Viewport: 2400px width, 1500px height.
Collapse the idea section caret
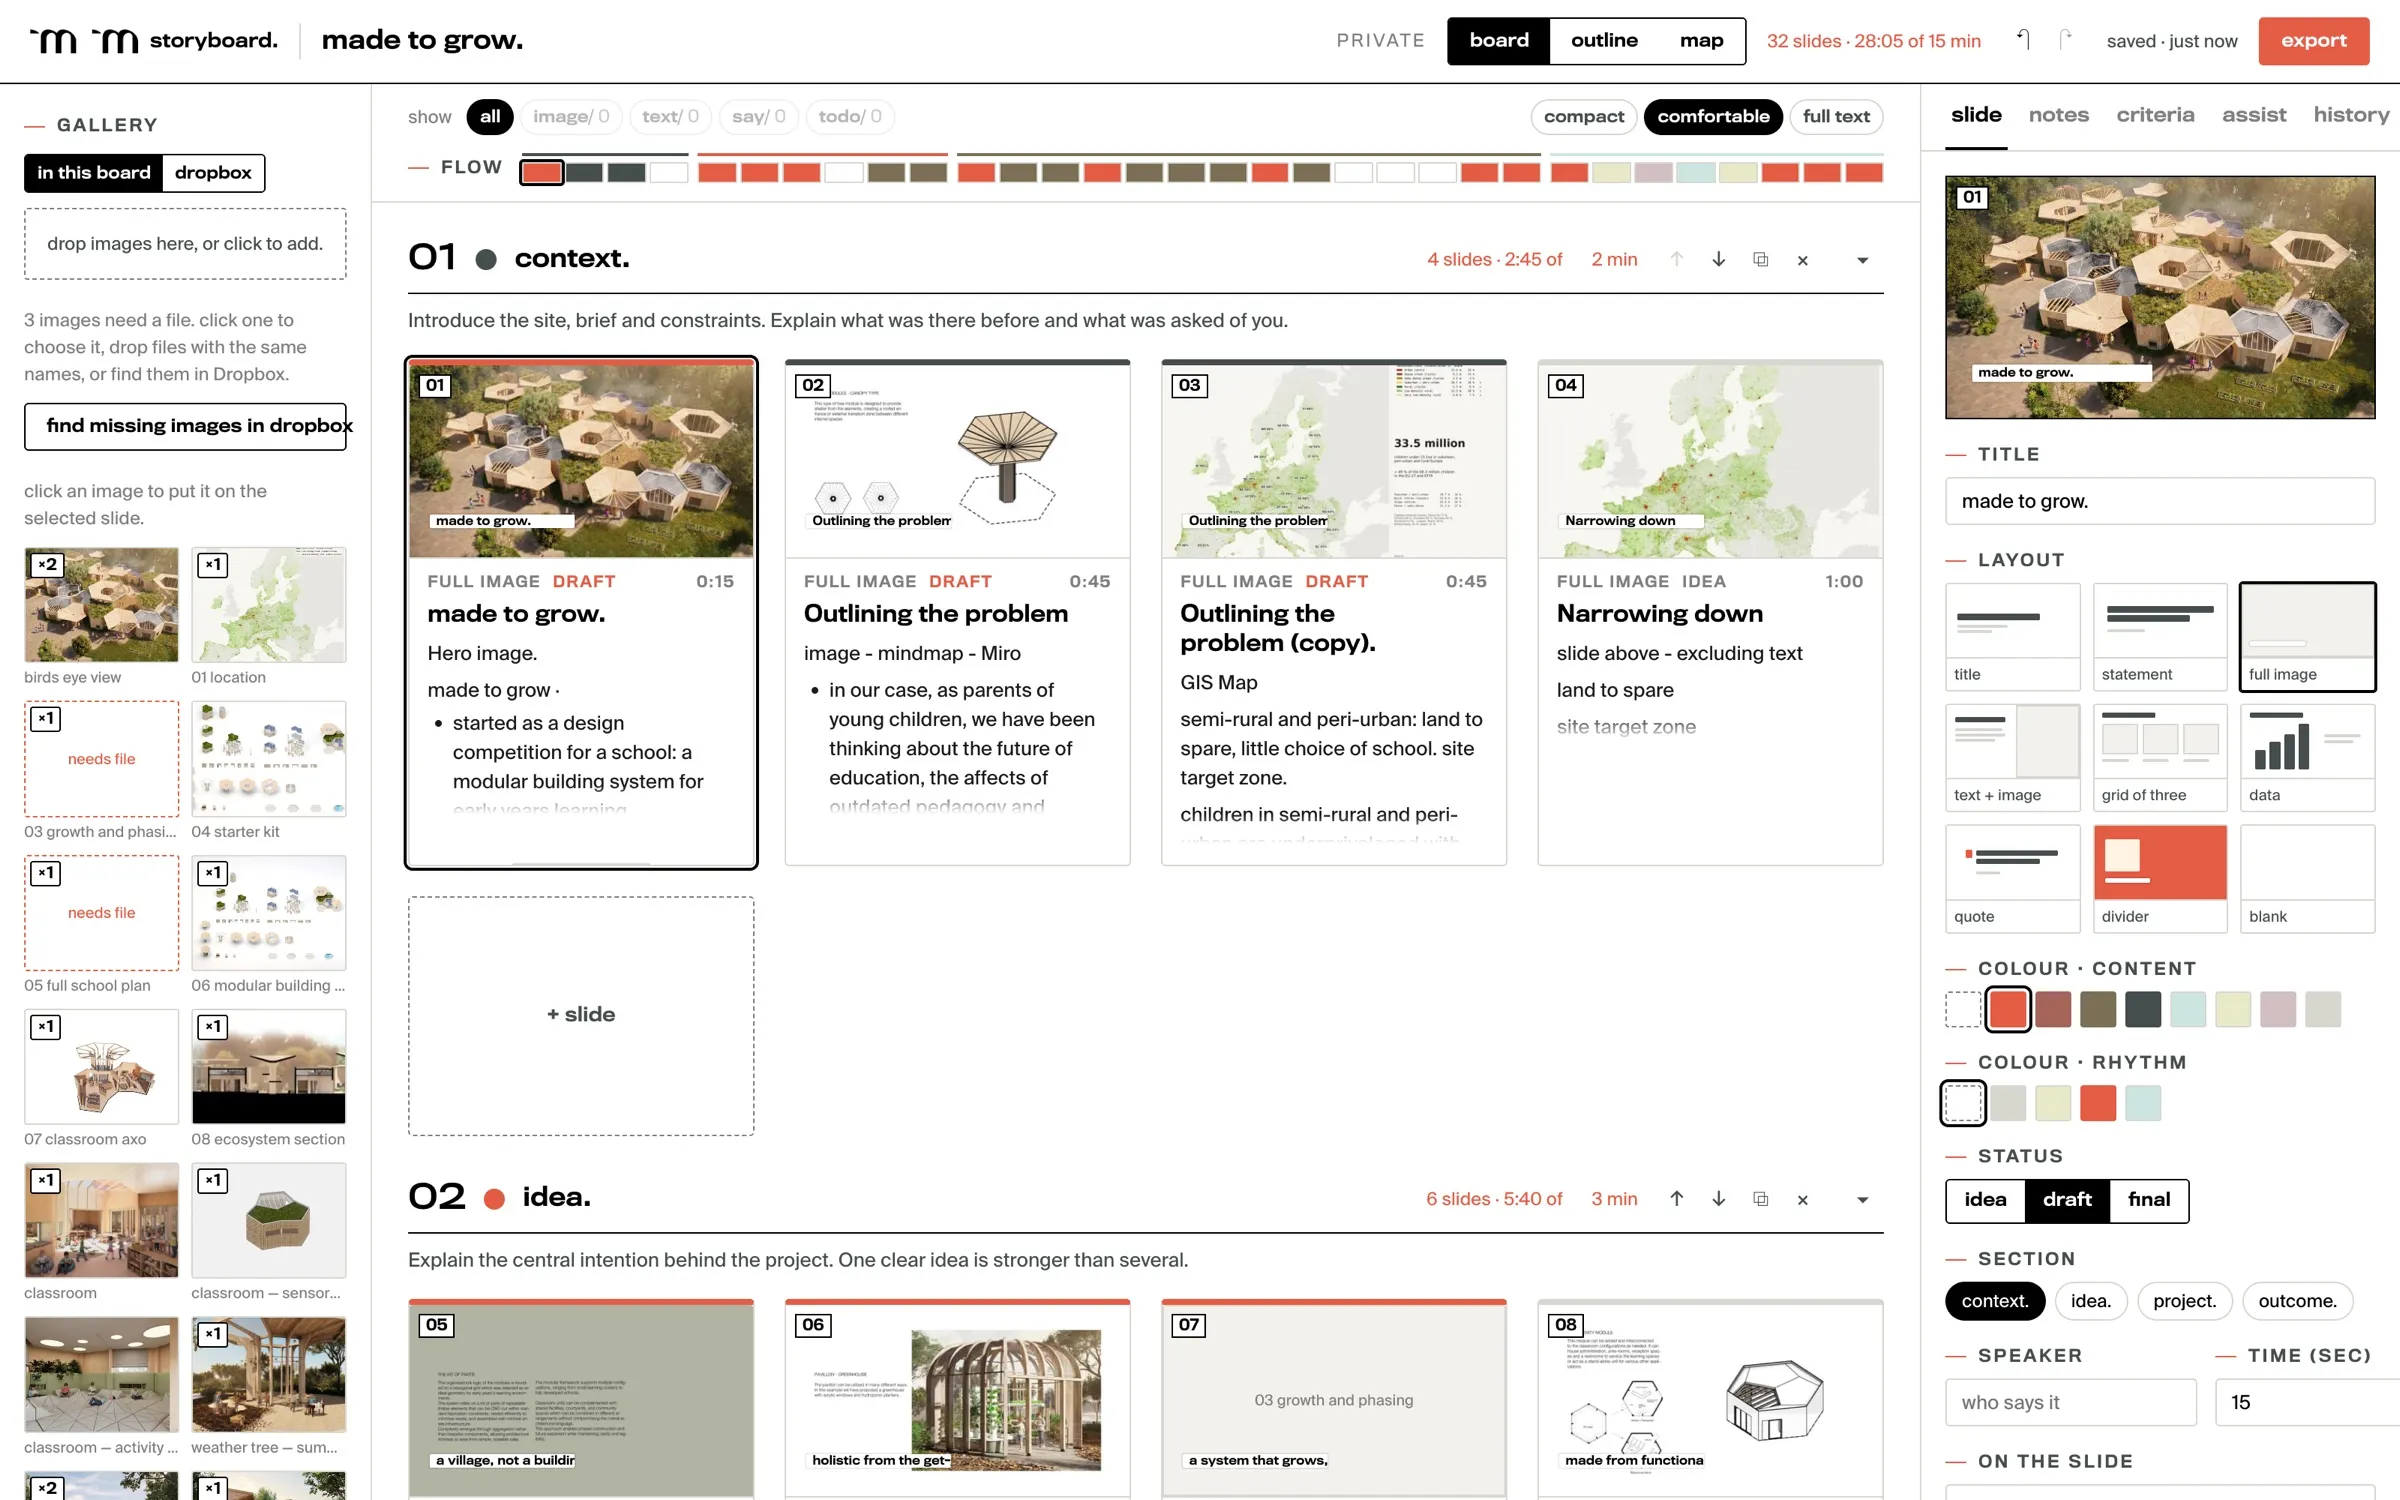[x=1862, y=1199]
